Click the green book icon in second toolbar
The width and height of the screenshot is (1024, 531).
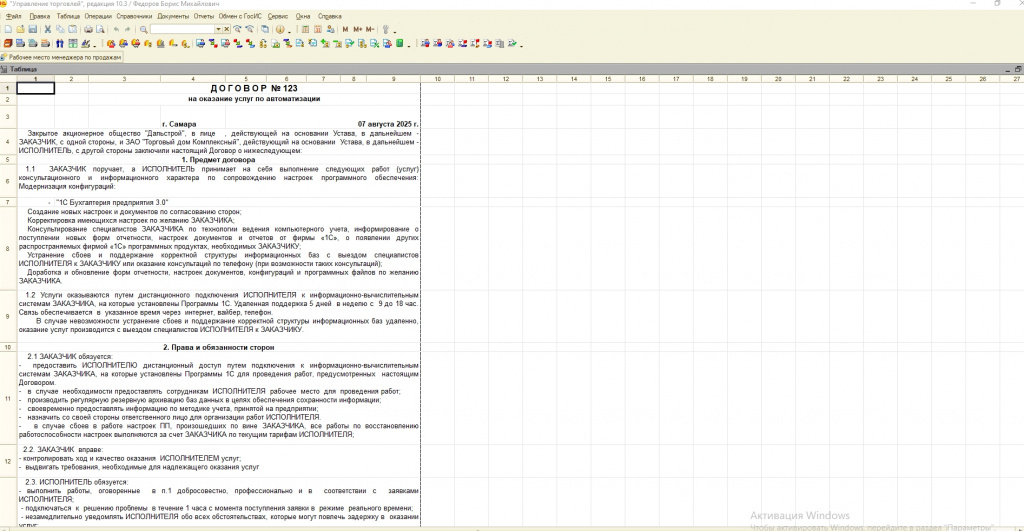click(400, 44)
